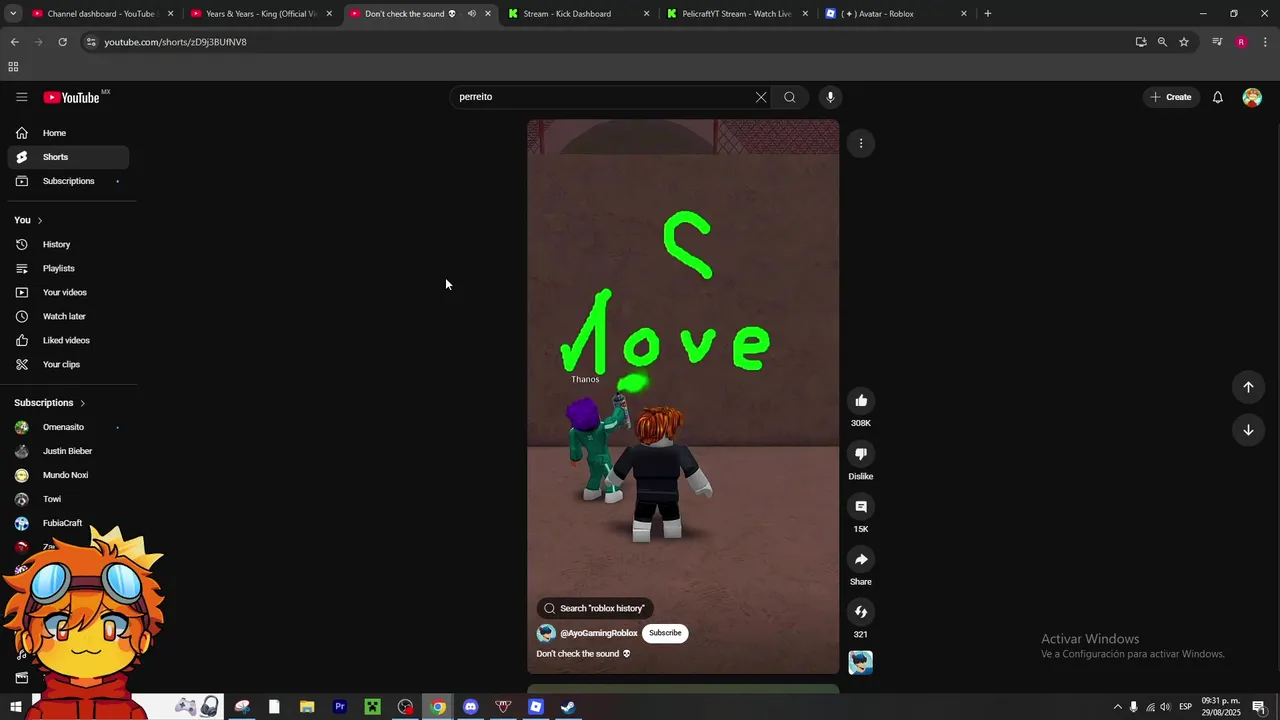
Task: Switch to Years & Years King tab
Action: 260,14
